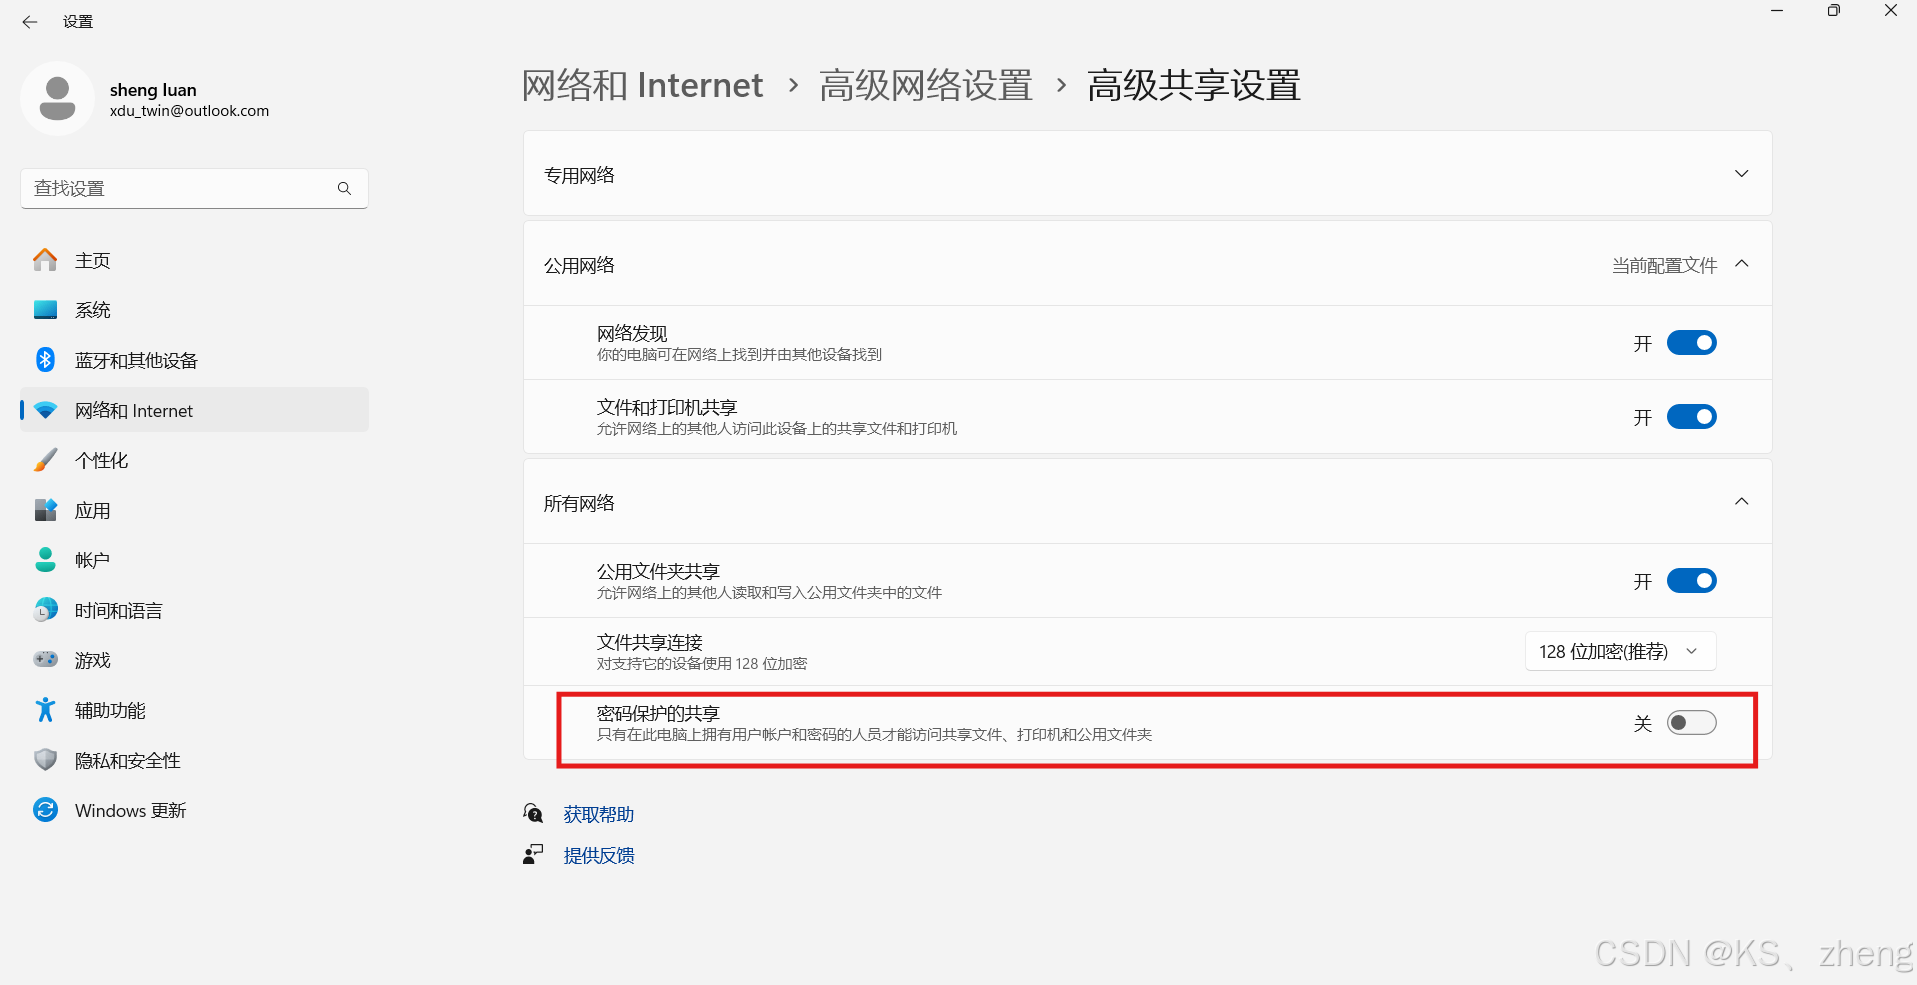This screenshot has height=985, width=1917.
Task: Click the paintbrush icon beside 个性化
Action: pyautogui.click(x=45, y=460)
